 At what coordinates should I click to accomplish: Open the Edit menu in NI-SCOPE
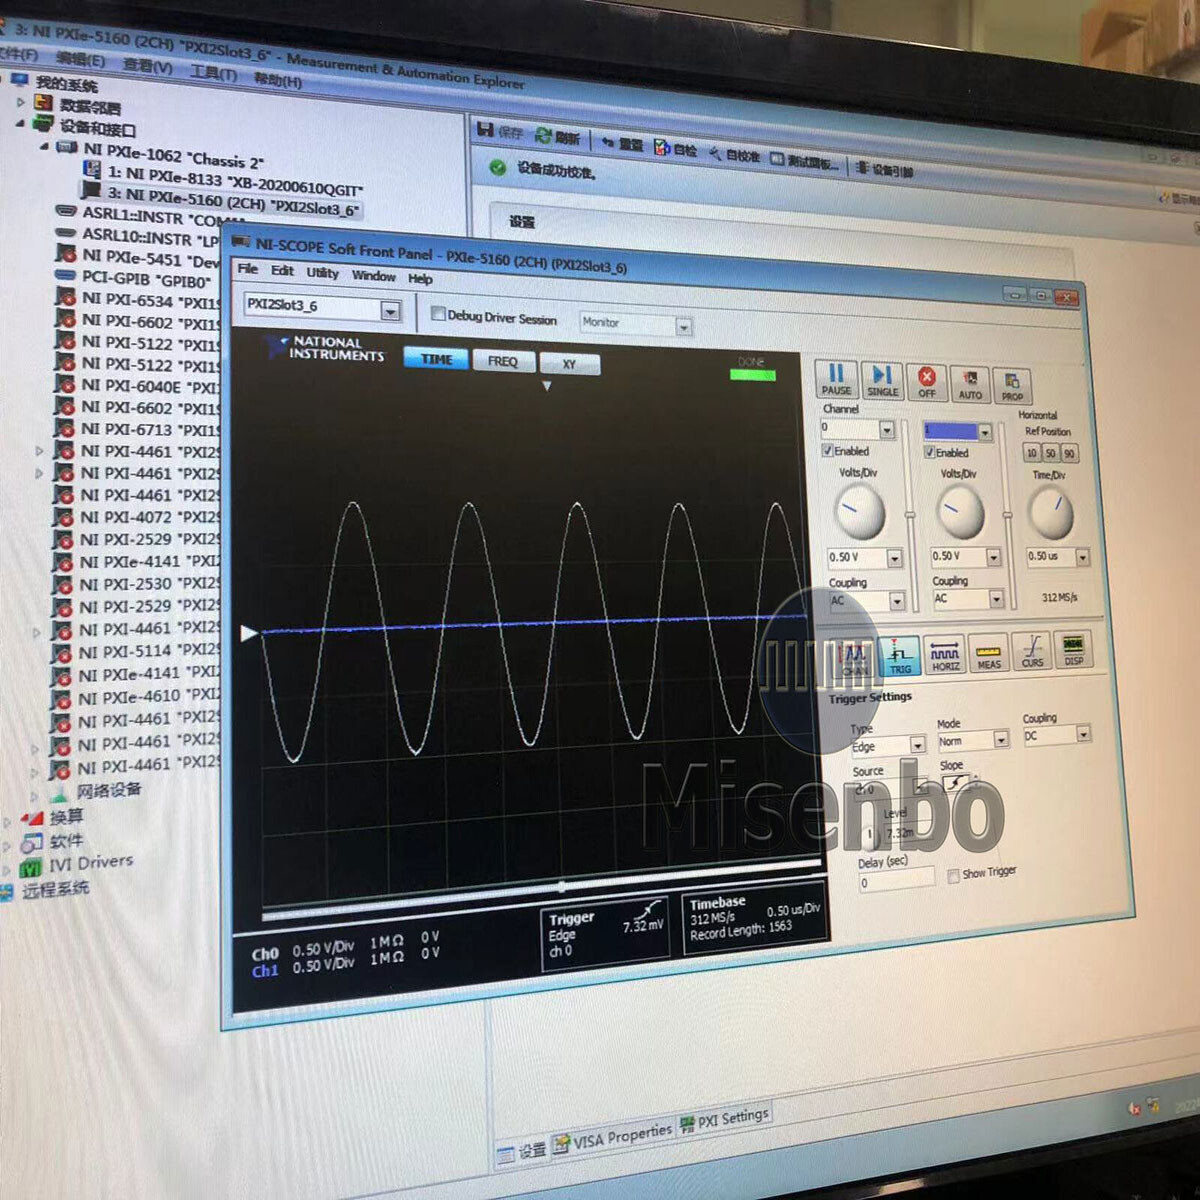click(283, 270)
